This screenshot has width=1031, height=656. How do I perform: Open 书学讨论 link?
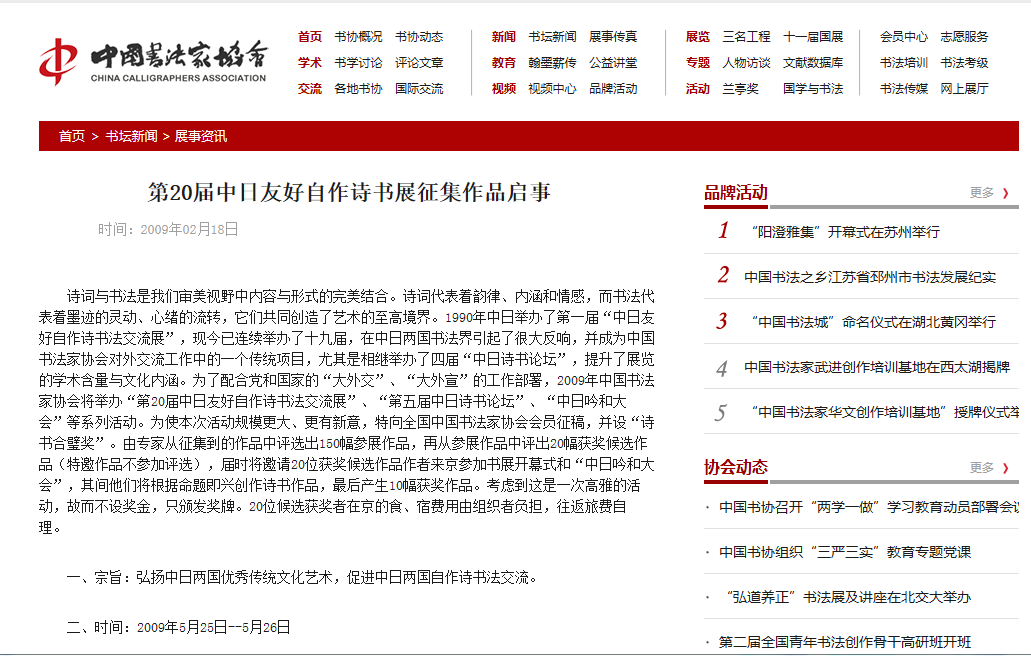[358, 63]
